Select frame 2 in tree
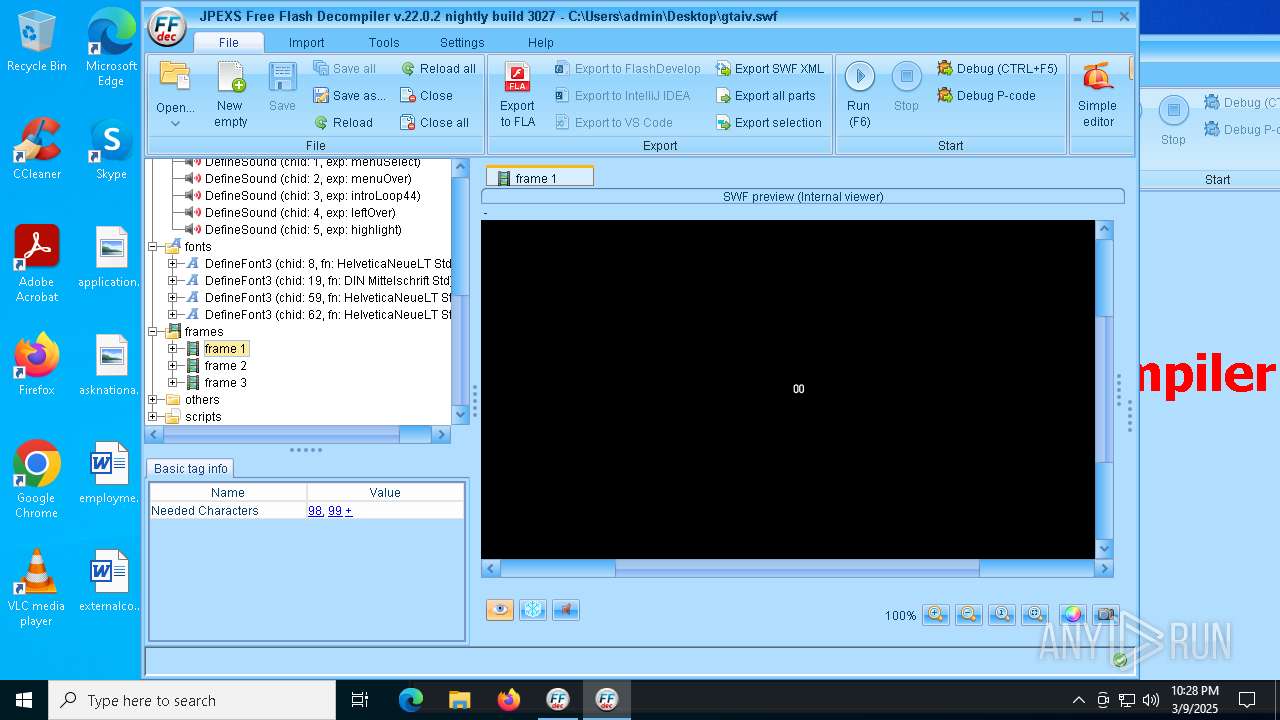 pos(225,366)
